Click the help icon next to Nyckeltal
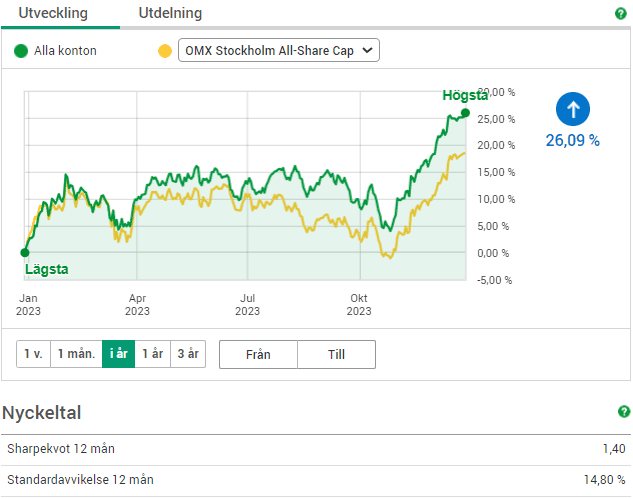The image size is (633, 499). tap(624, 411)
